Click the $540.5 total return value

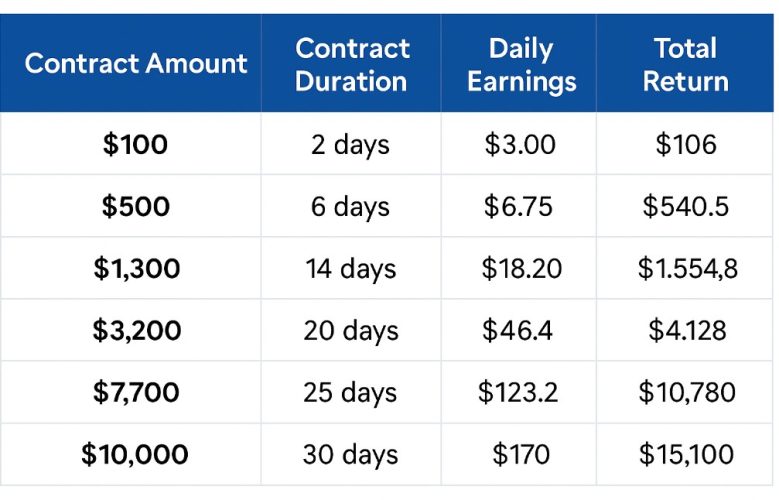coord(686,207)
